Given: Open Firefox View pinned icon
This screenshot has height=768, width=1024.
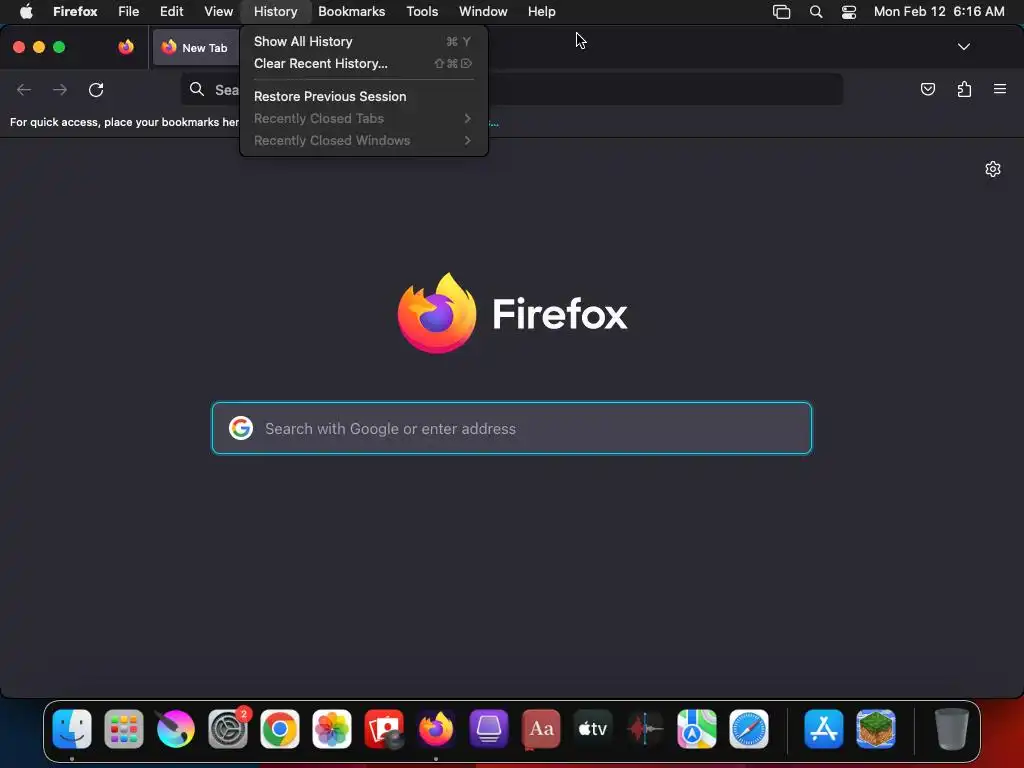Looking at the screenshot, I should coord(125,47).
